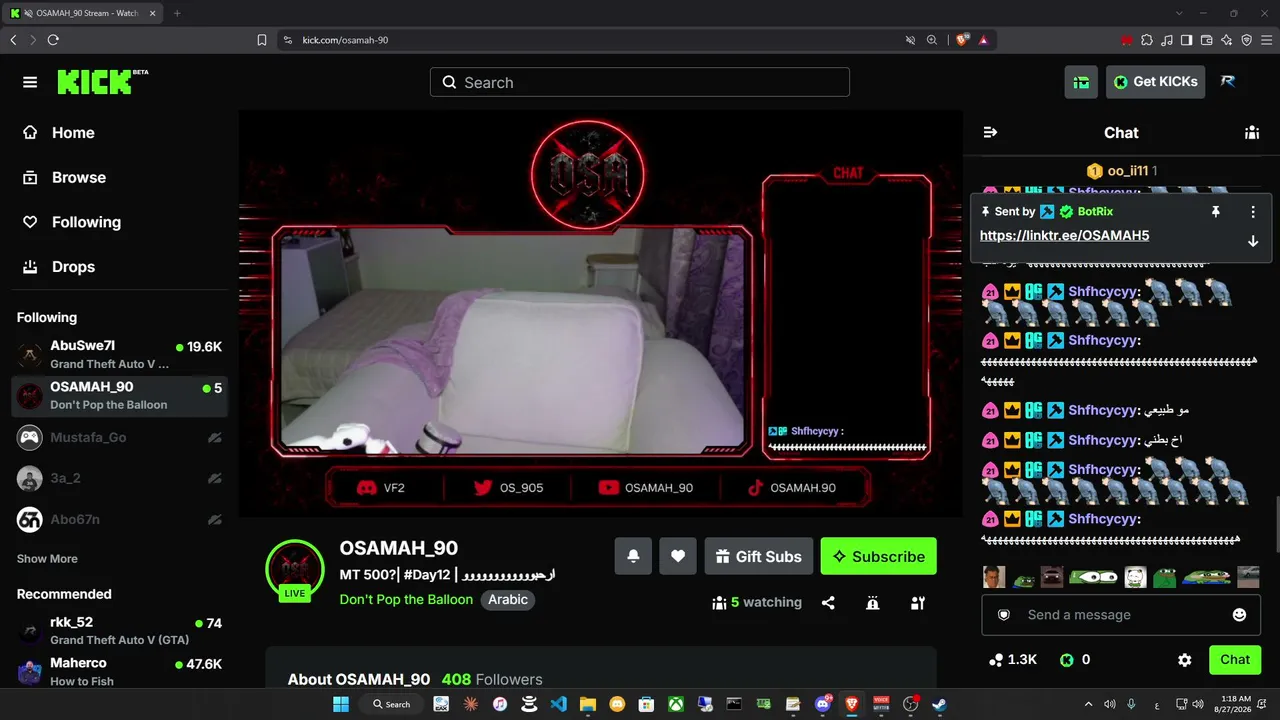Open a new browser tab
Viewport: 1280px width, 720px height.
point(177,13)
